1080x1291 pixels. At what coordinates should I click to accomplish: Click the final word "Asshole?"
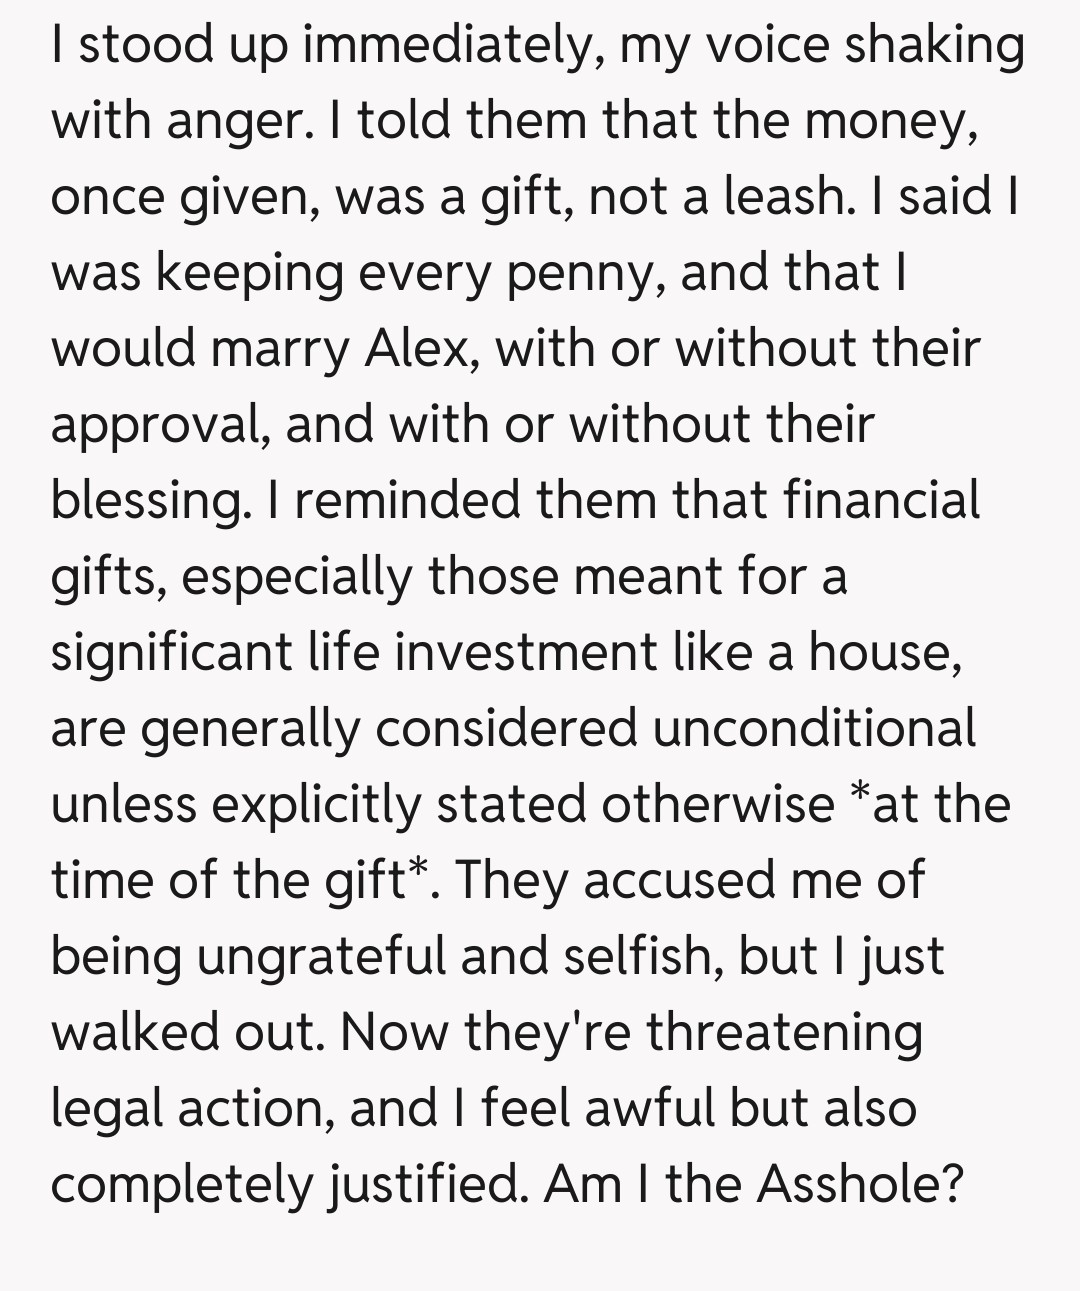pos(860,1185)
